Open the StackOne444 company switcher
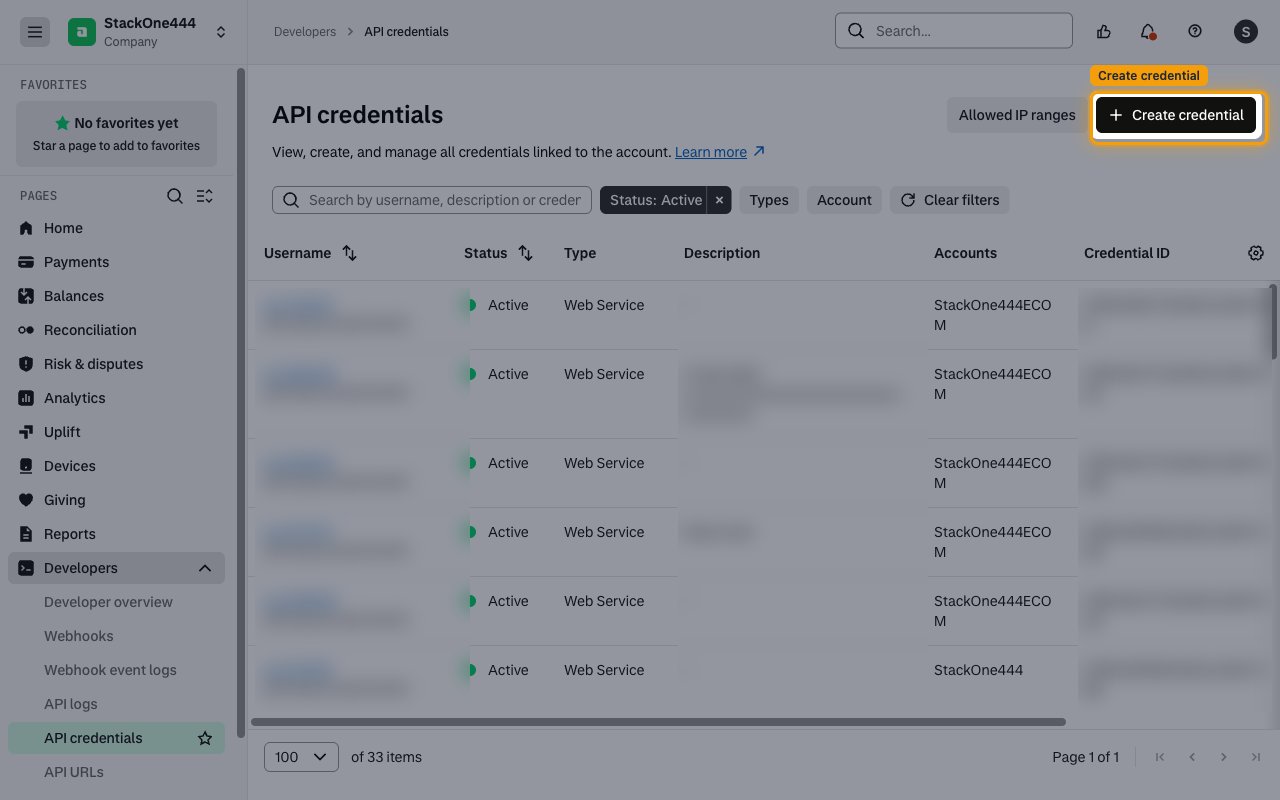The width and height of the screenshot is (1280, 800). [x=148, y=32]
